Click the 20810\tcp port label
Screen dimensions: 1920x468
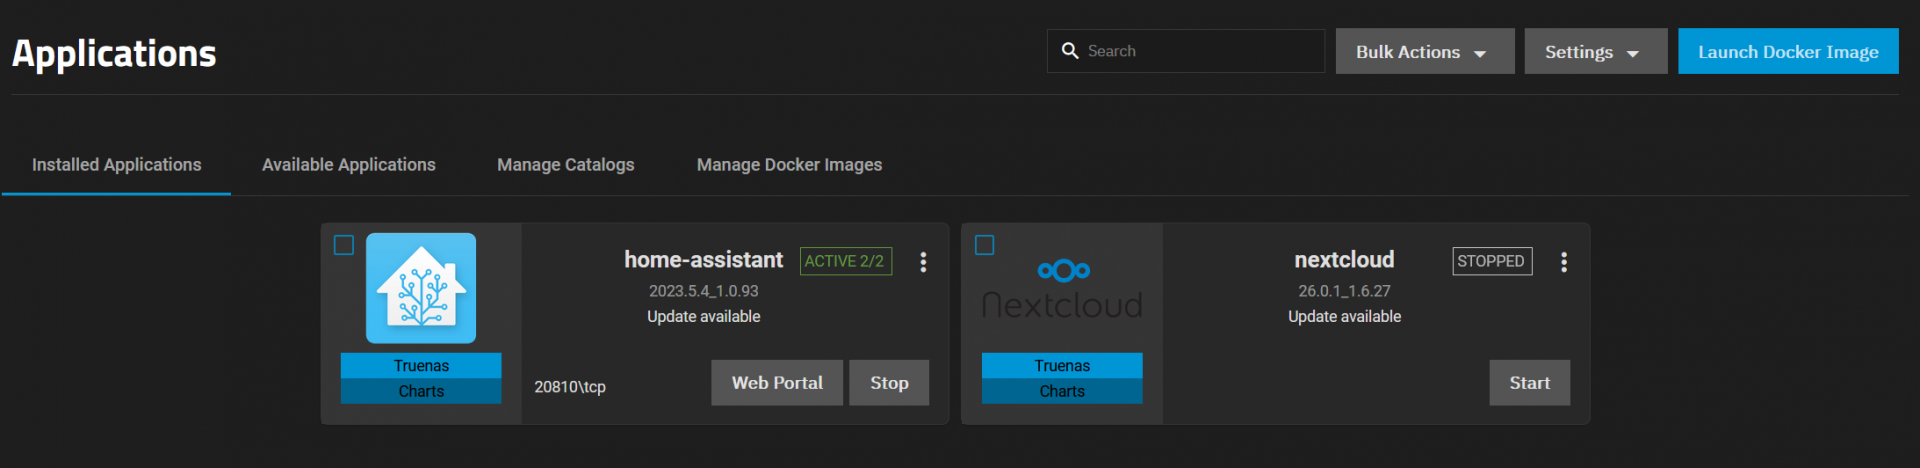click(570, 387)
